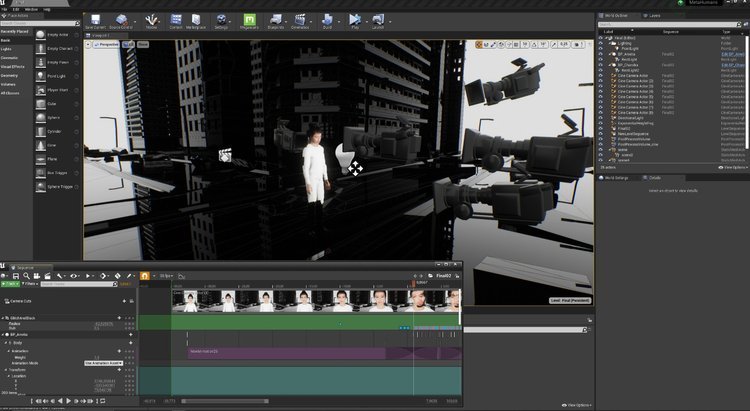The height and width of the screenshot is (411, 750).
Task: Click the World Outliner search field
Action: (x=667, y=24)
